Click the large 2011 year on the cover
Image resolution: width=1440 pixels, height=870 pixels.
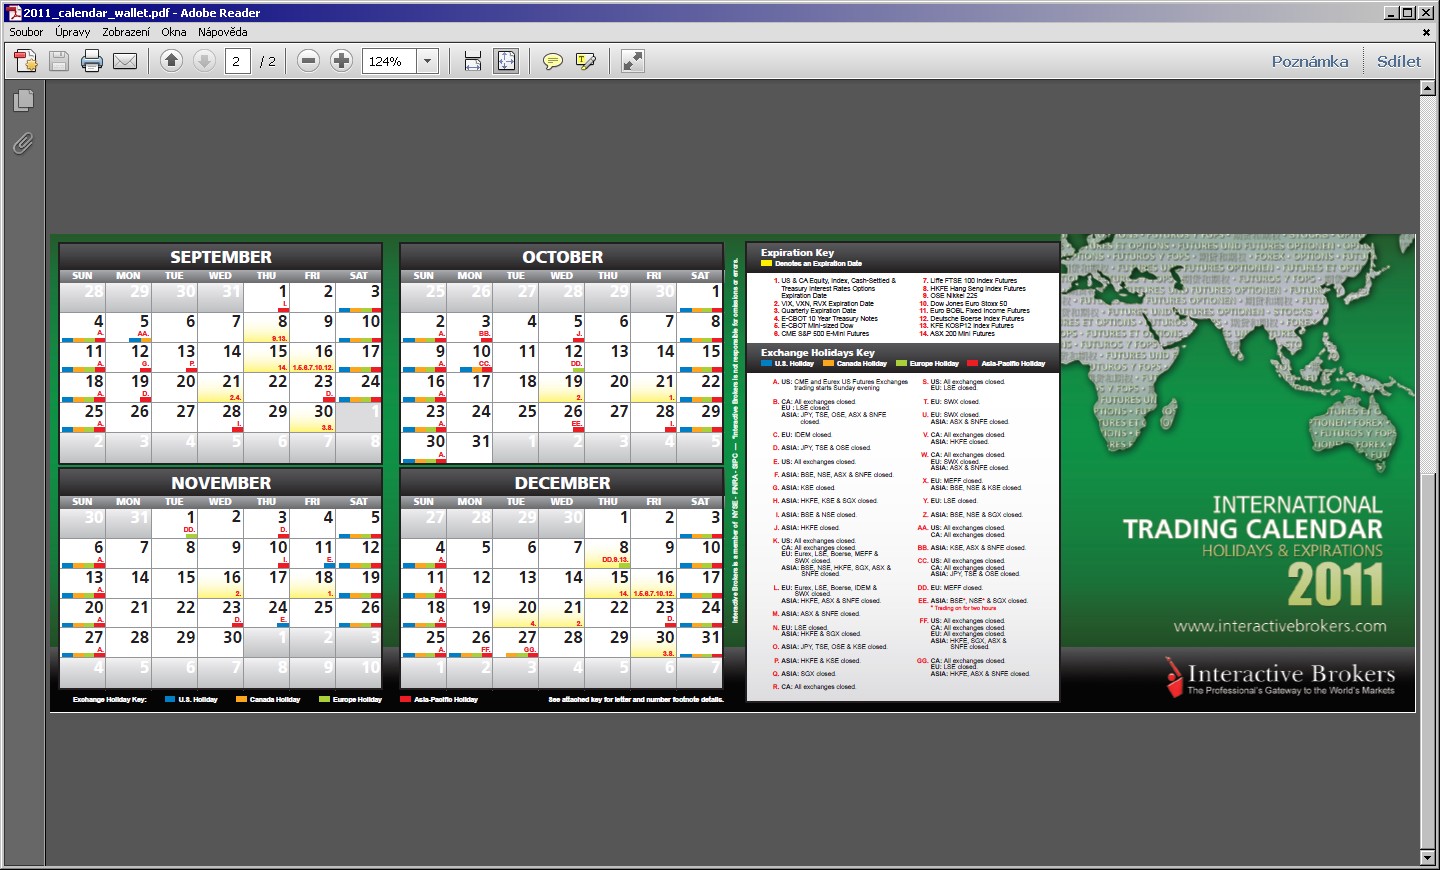tap(1335, 584)
